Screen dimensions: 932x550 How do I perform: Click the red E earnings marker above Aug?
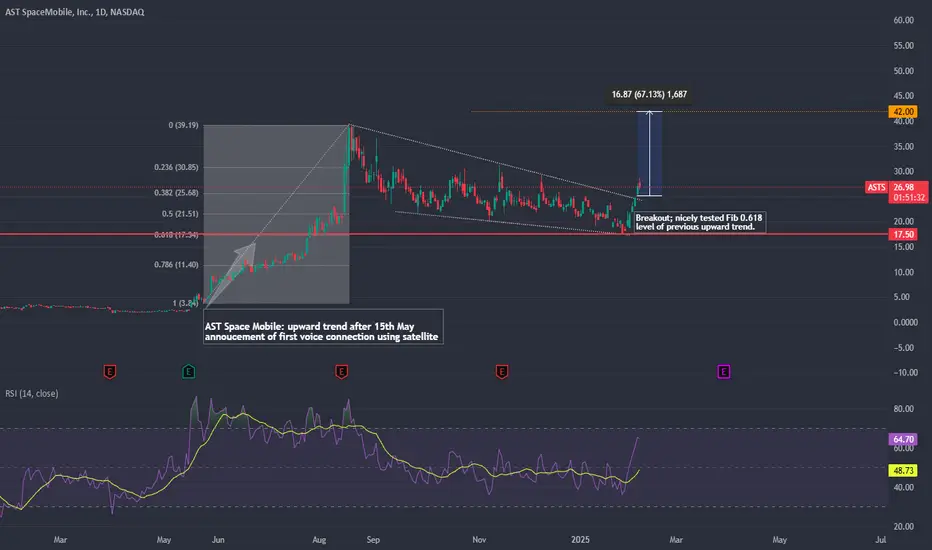pos(341,372)
